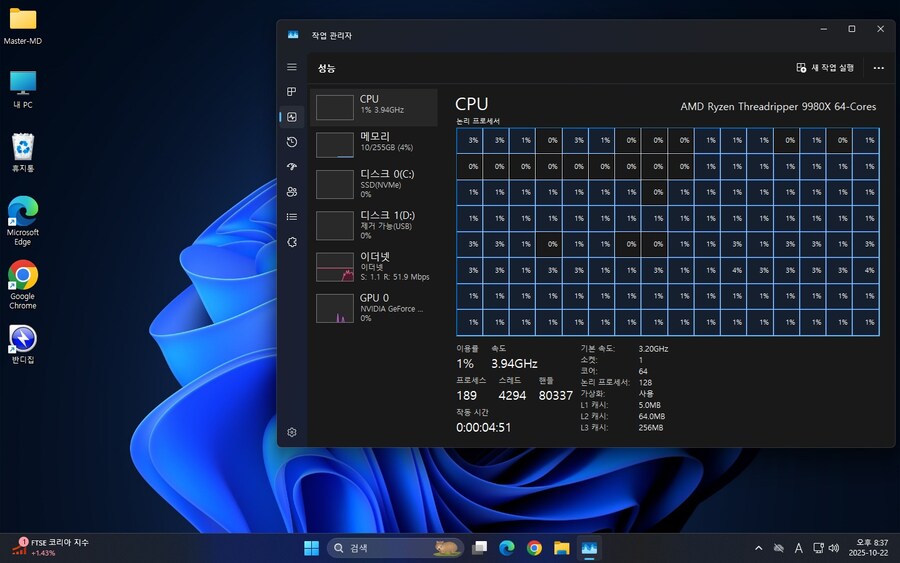Show hidden system tray icons chevron
The image size is (900, 563).
pos(758,548)
